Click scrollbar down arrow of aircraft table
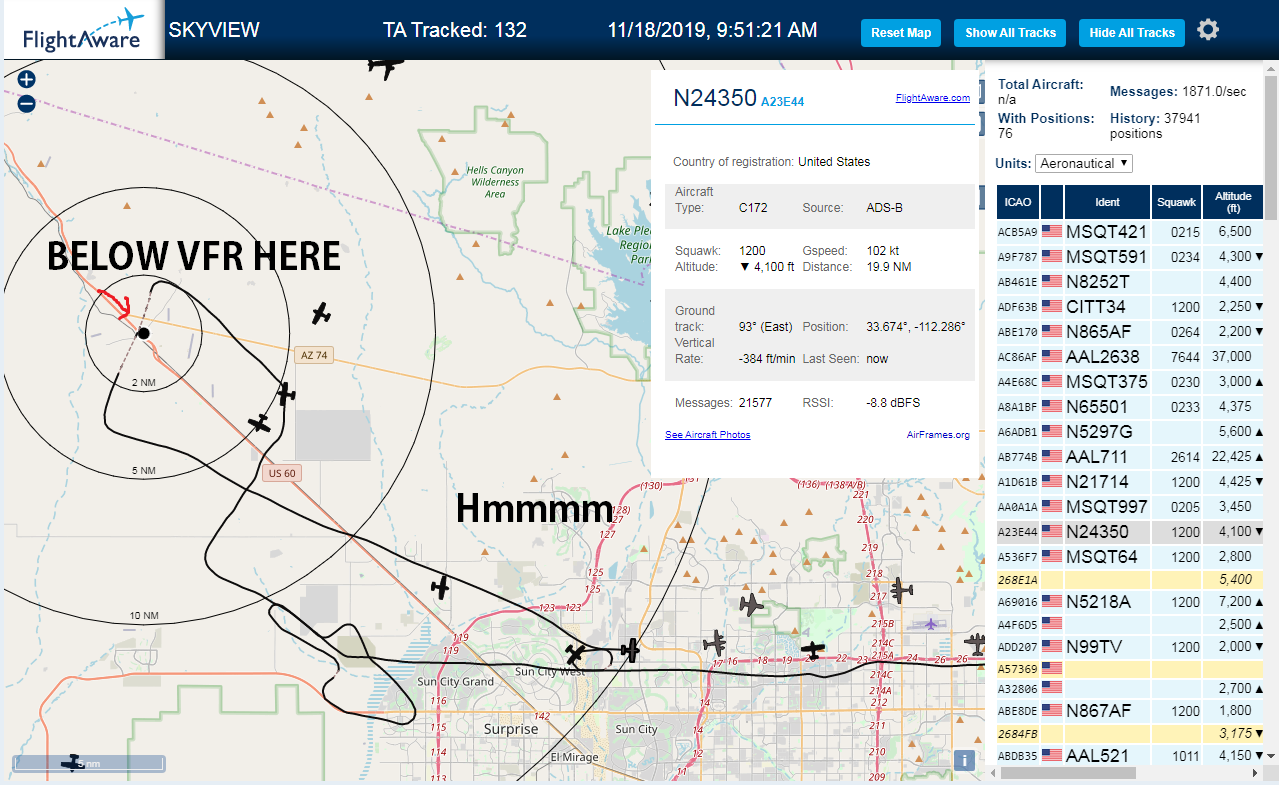 pos(1271,756)
